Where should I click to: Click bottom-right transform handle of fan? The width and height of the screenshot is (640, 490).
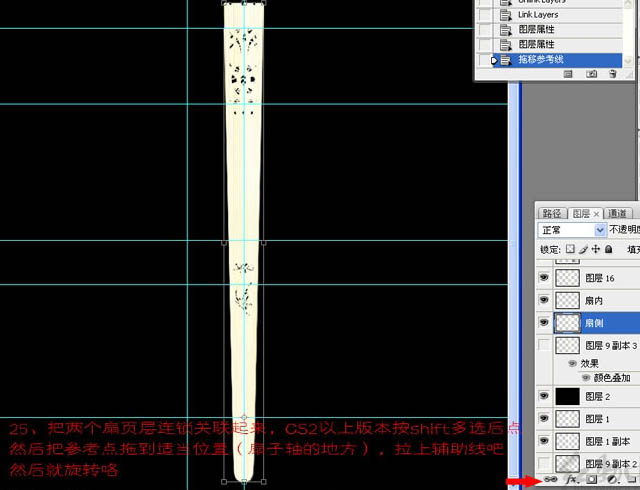coord(264,482)
